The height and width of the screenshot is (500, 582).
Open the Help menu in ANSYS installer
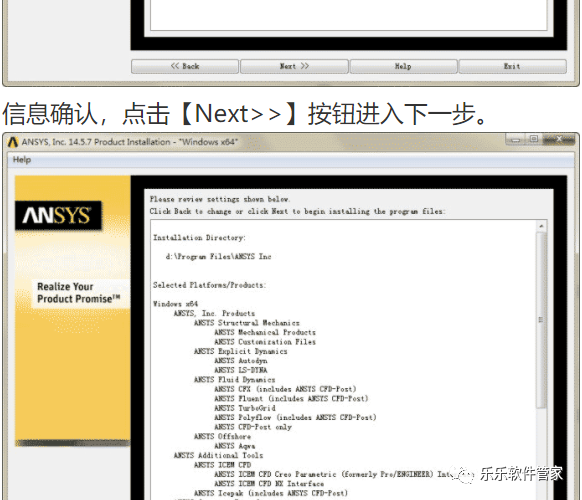pos(22,160)
